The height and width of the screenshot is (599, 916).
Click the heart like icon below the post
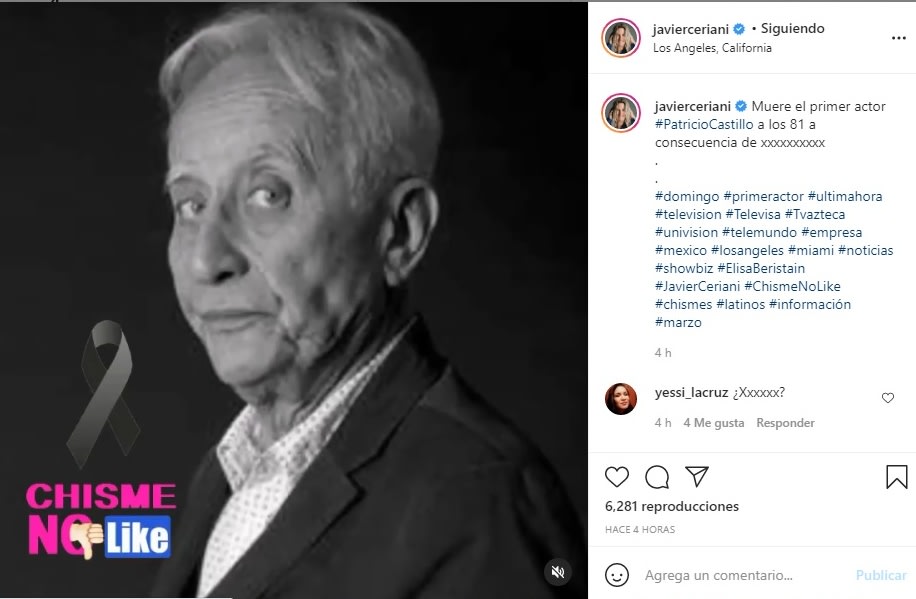tap(618, 477)
